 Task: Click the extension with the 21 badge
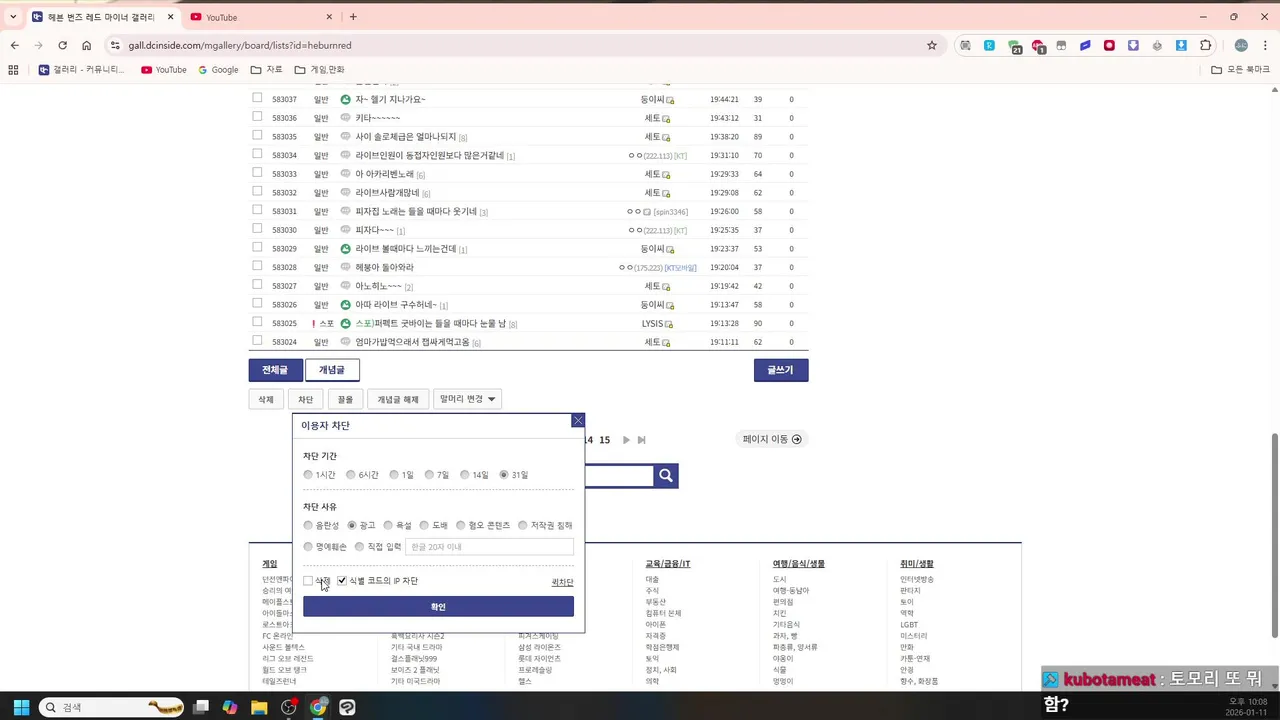click(1014, 45)
